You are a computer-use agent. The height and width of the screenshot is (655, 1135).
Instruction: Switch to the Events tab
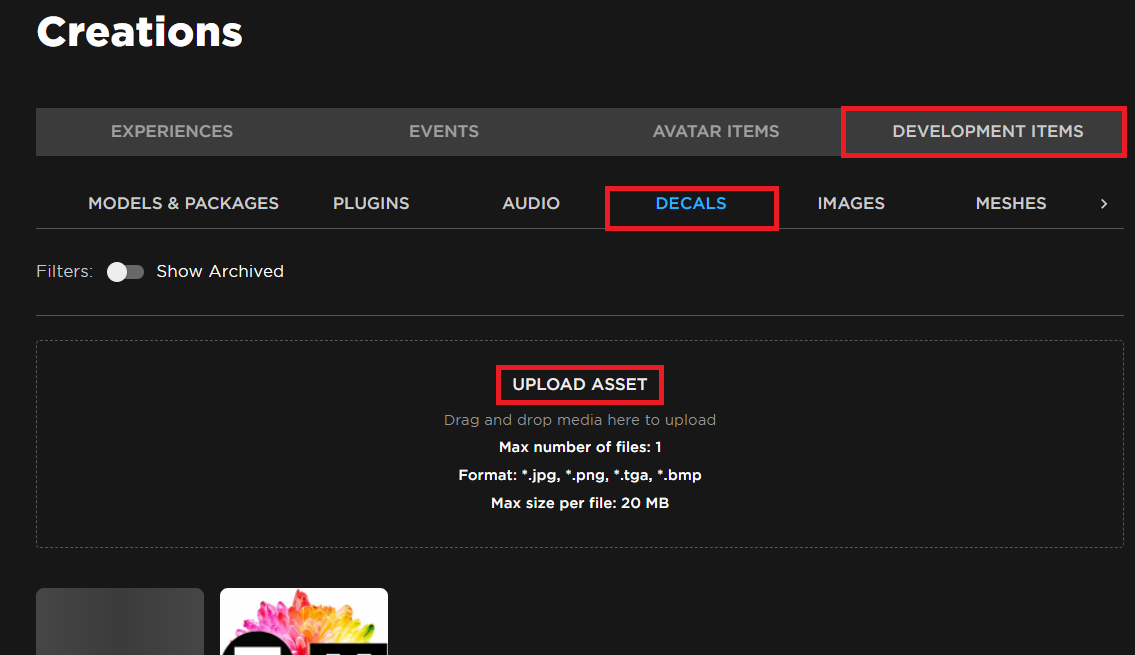(x=444, y=132)
